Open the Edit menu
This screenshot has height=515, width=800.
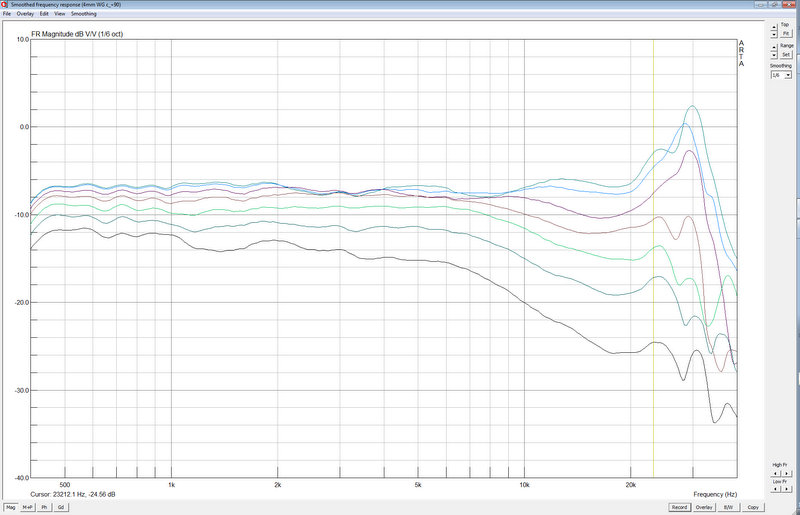tap(43, 14)
